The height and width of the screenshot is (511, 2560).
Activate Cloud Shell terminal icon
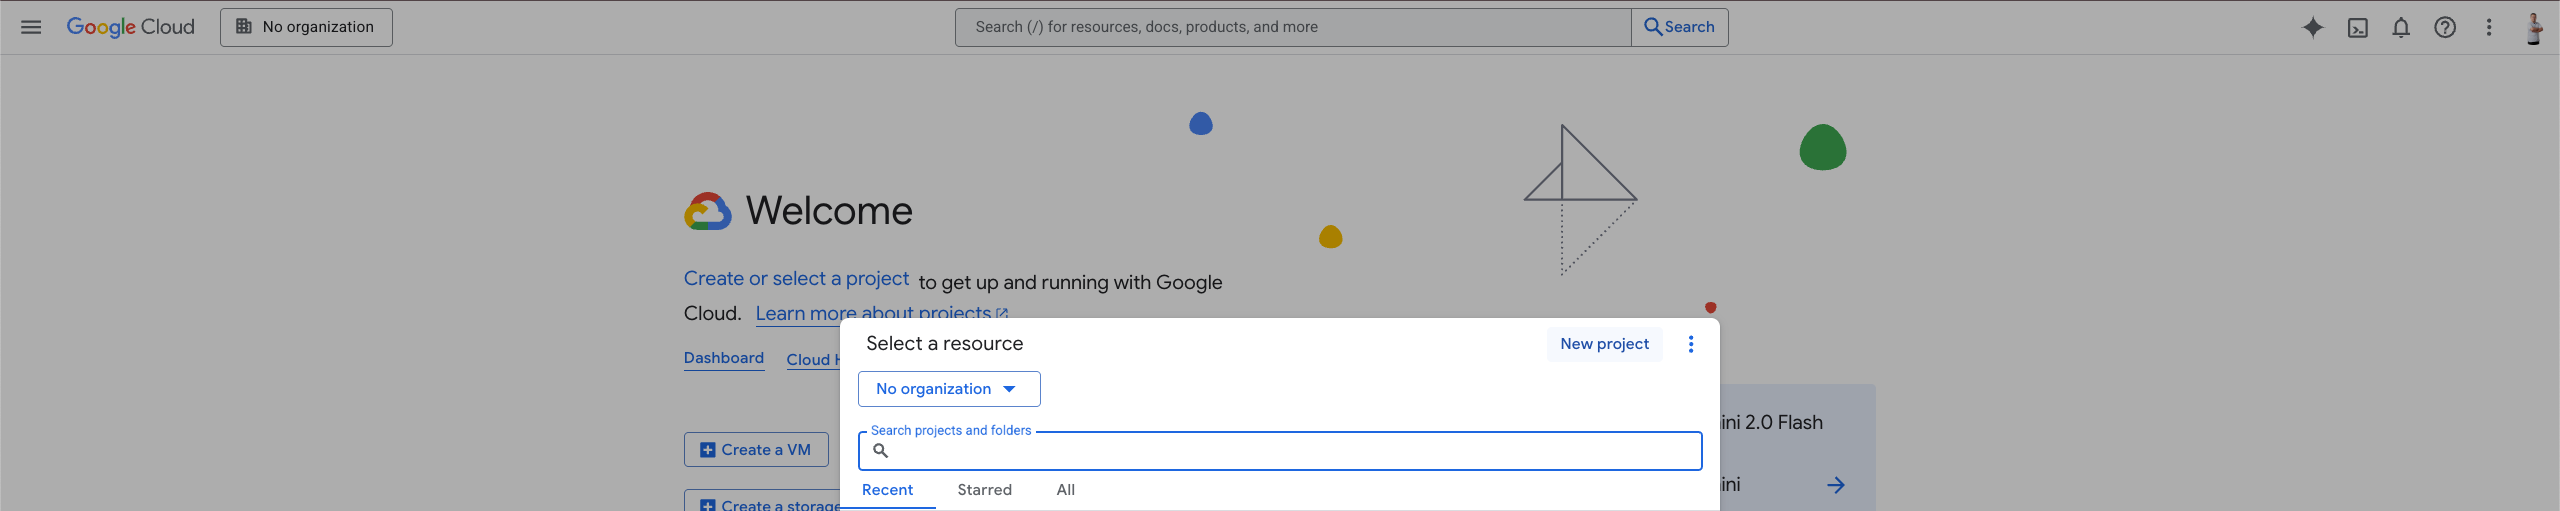click(2357, 28)
